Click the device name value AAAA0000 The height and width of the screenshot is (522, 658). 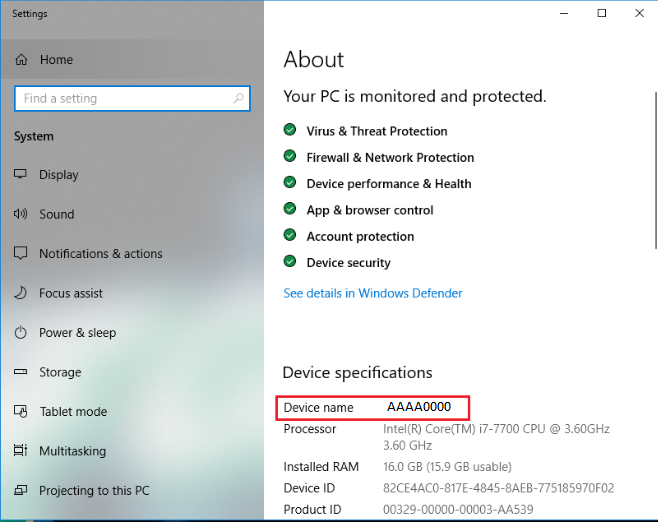tap(419, 407)
